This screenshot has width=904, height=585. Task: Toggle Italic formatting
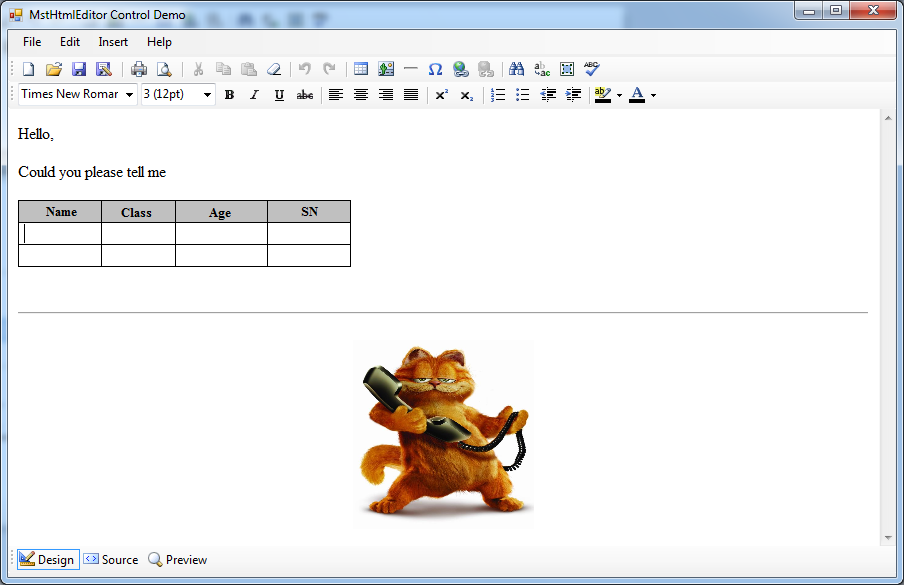point(254,95)
